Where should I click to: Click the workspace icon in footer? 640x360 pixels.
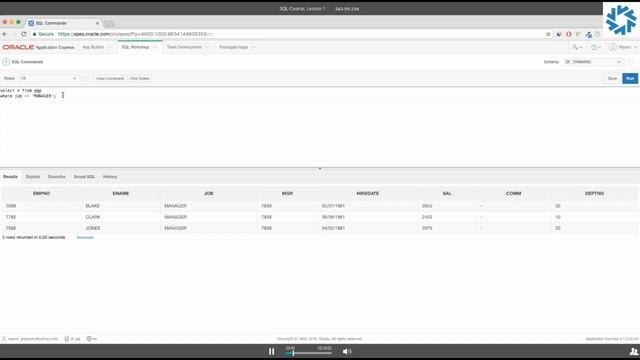[x=67, y=339]
